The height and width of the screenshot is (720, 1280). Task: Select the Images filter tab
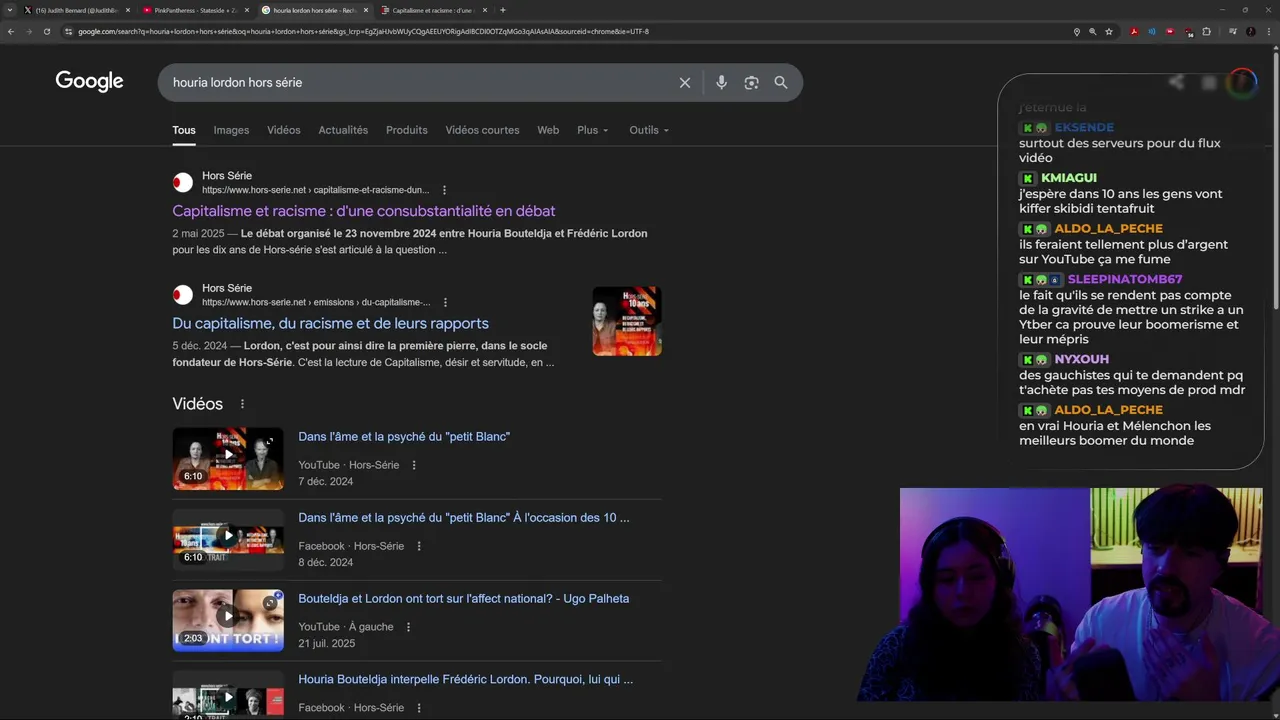pyautogui.click(x=231, y=130)
